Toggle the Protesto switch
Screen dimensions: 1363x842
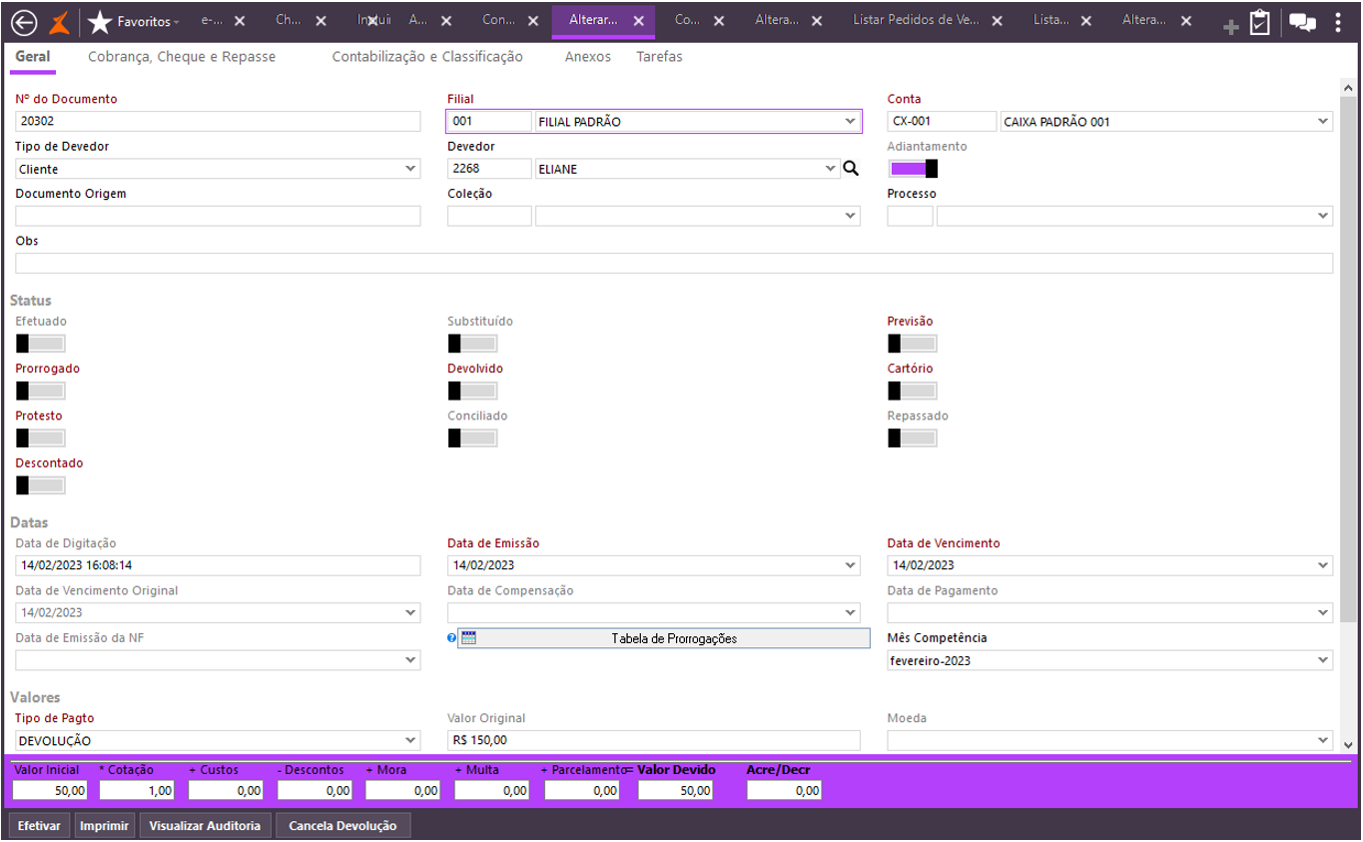41,437
